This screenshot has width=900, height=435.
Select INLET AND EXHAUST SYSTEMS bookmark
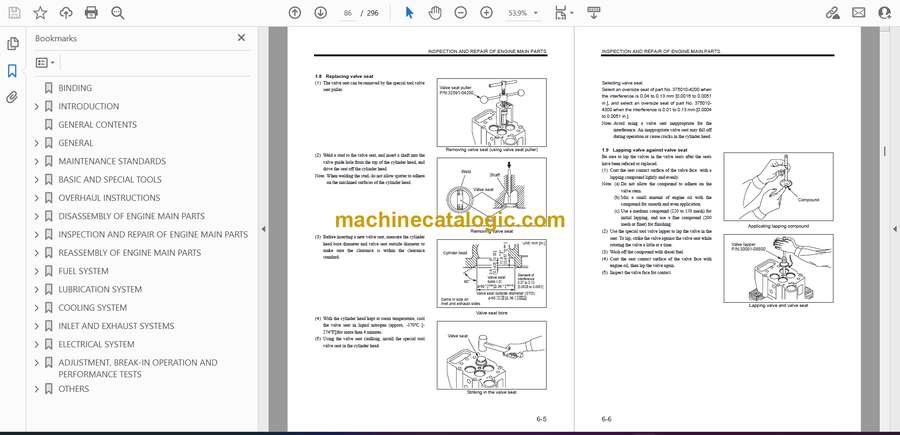(x=116, y=326)
